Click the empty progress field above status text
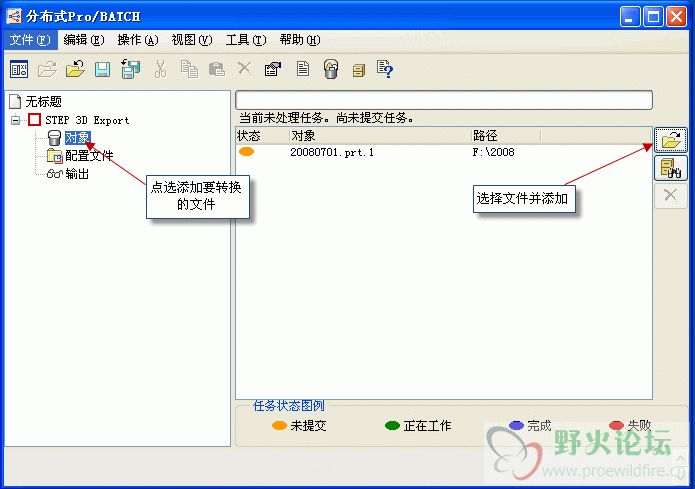 (x=444, y=100)
